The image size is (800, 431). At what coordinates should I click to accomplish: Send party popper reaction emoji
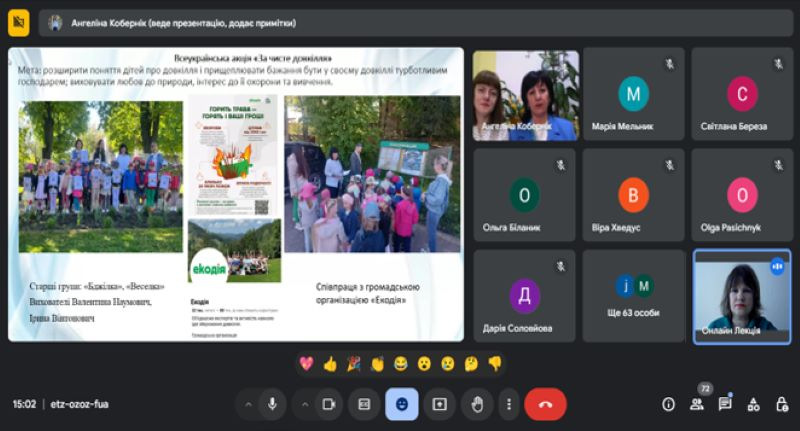coord(354,364)
